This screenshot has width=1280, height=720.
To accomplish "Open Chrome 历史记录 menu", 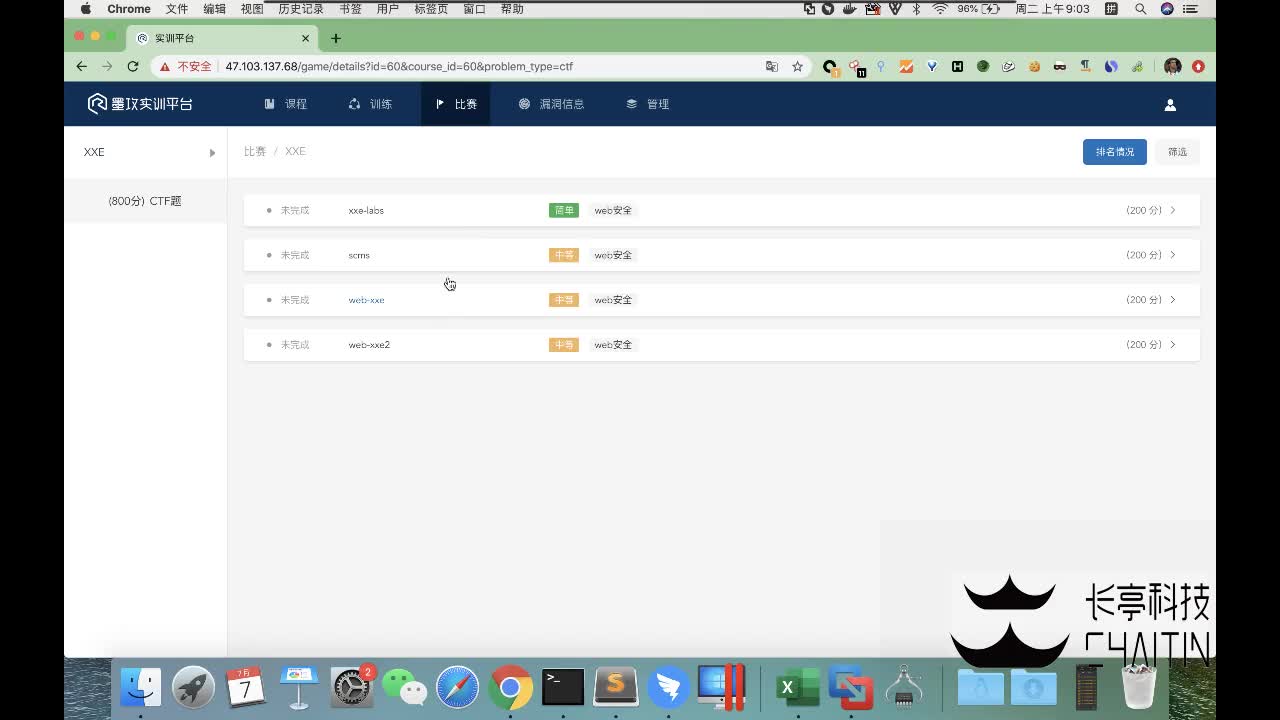I will [x=301, y=9].
